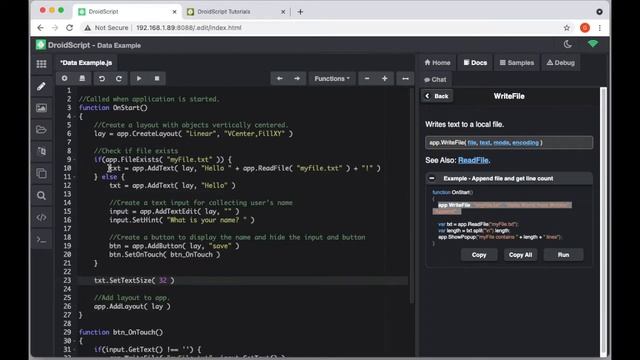Copy the example code

tap(479, 255)
